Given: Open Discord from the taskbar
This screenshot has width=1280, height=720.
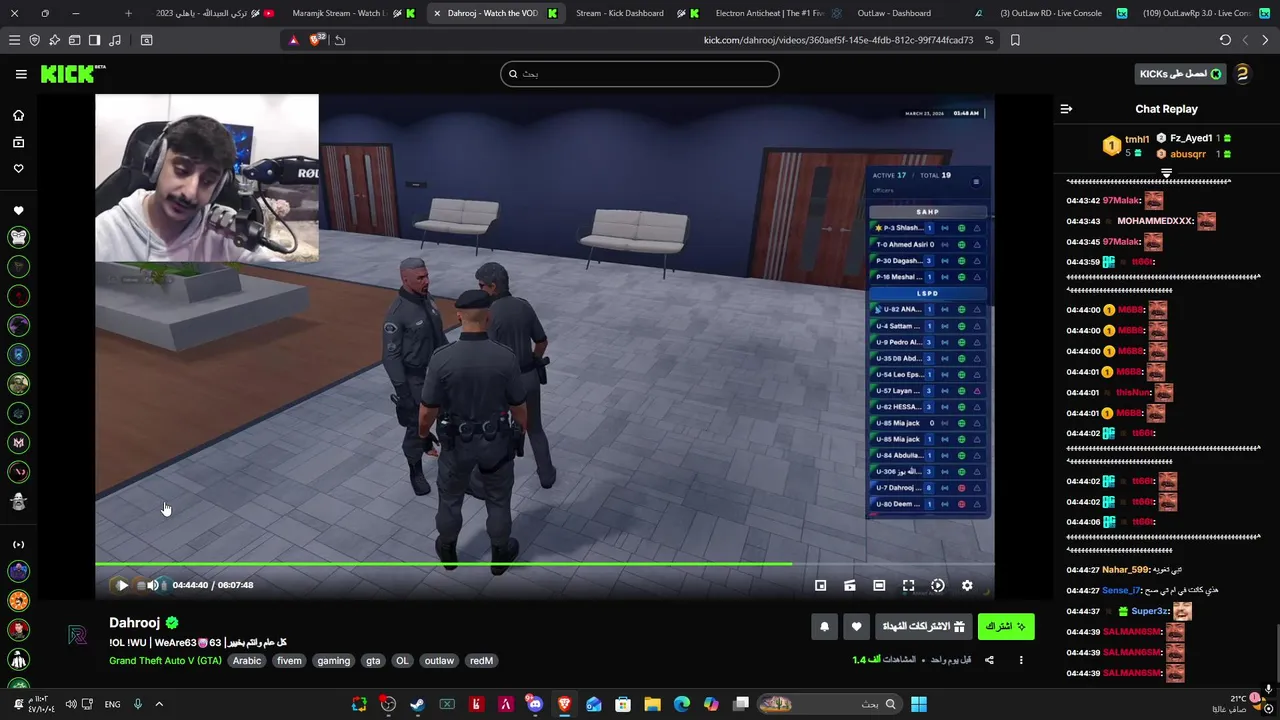Looking at the screenshot, I should [535, 704].
